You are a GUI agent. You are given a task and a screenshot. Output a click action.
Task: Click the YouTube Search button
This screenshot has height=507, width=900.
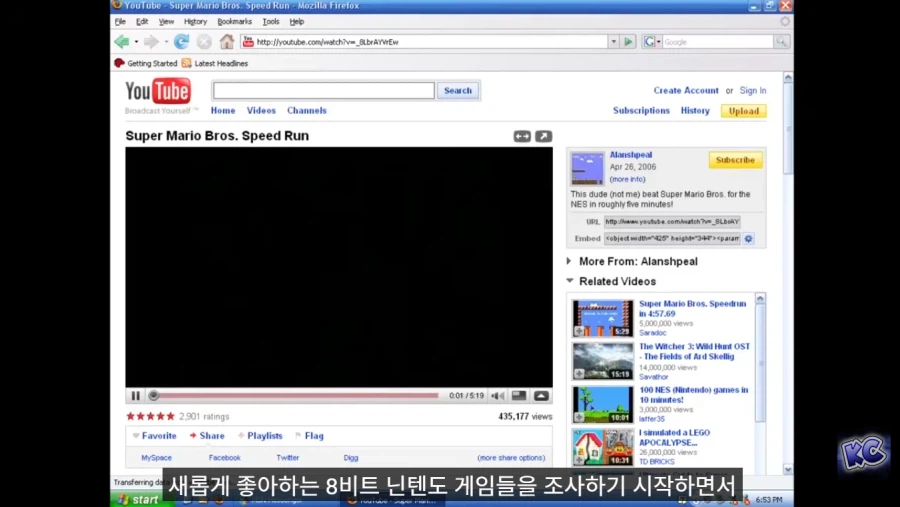click(x=458, y=91)
